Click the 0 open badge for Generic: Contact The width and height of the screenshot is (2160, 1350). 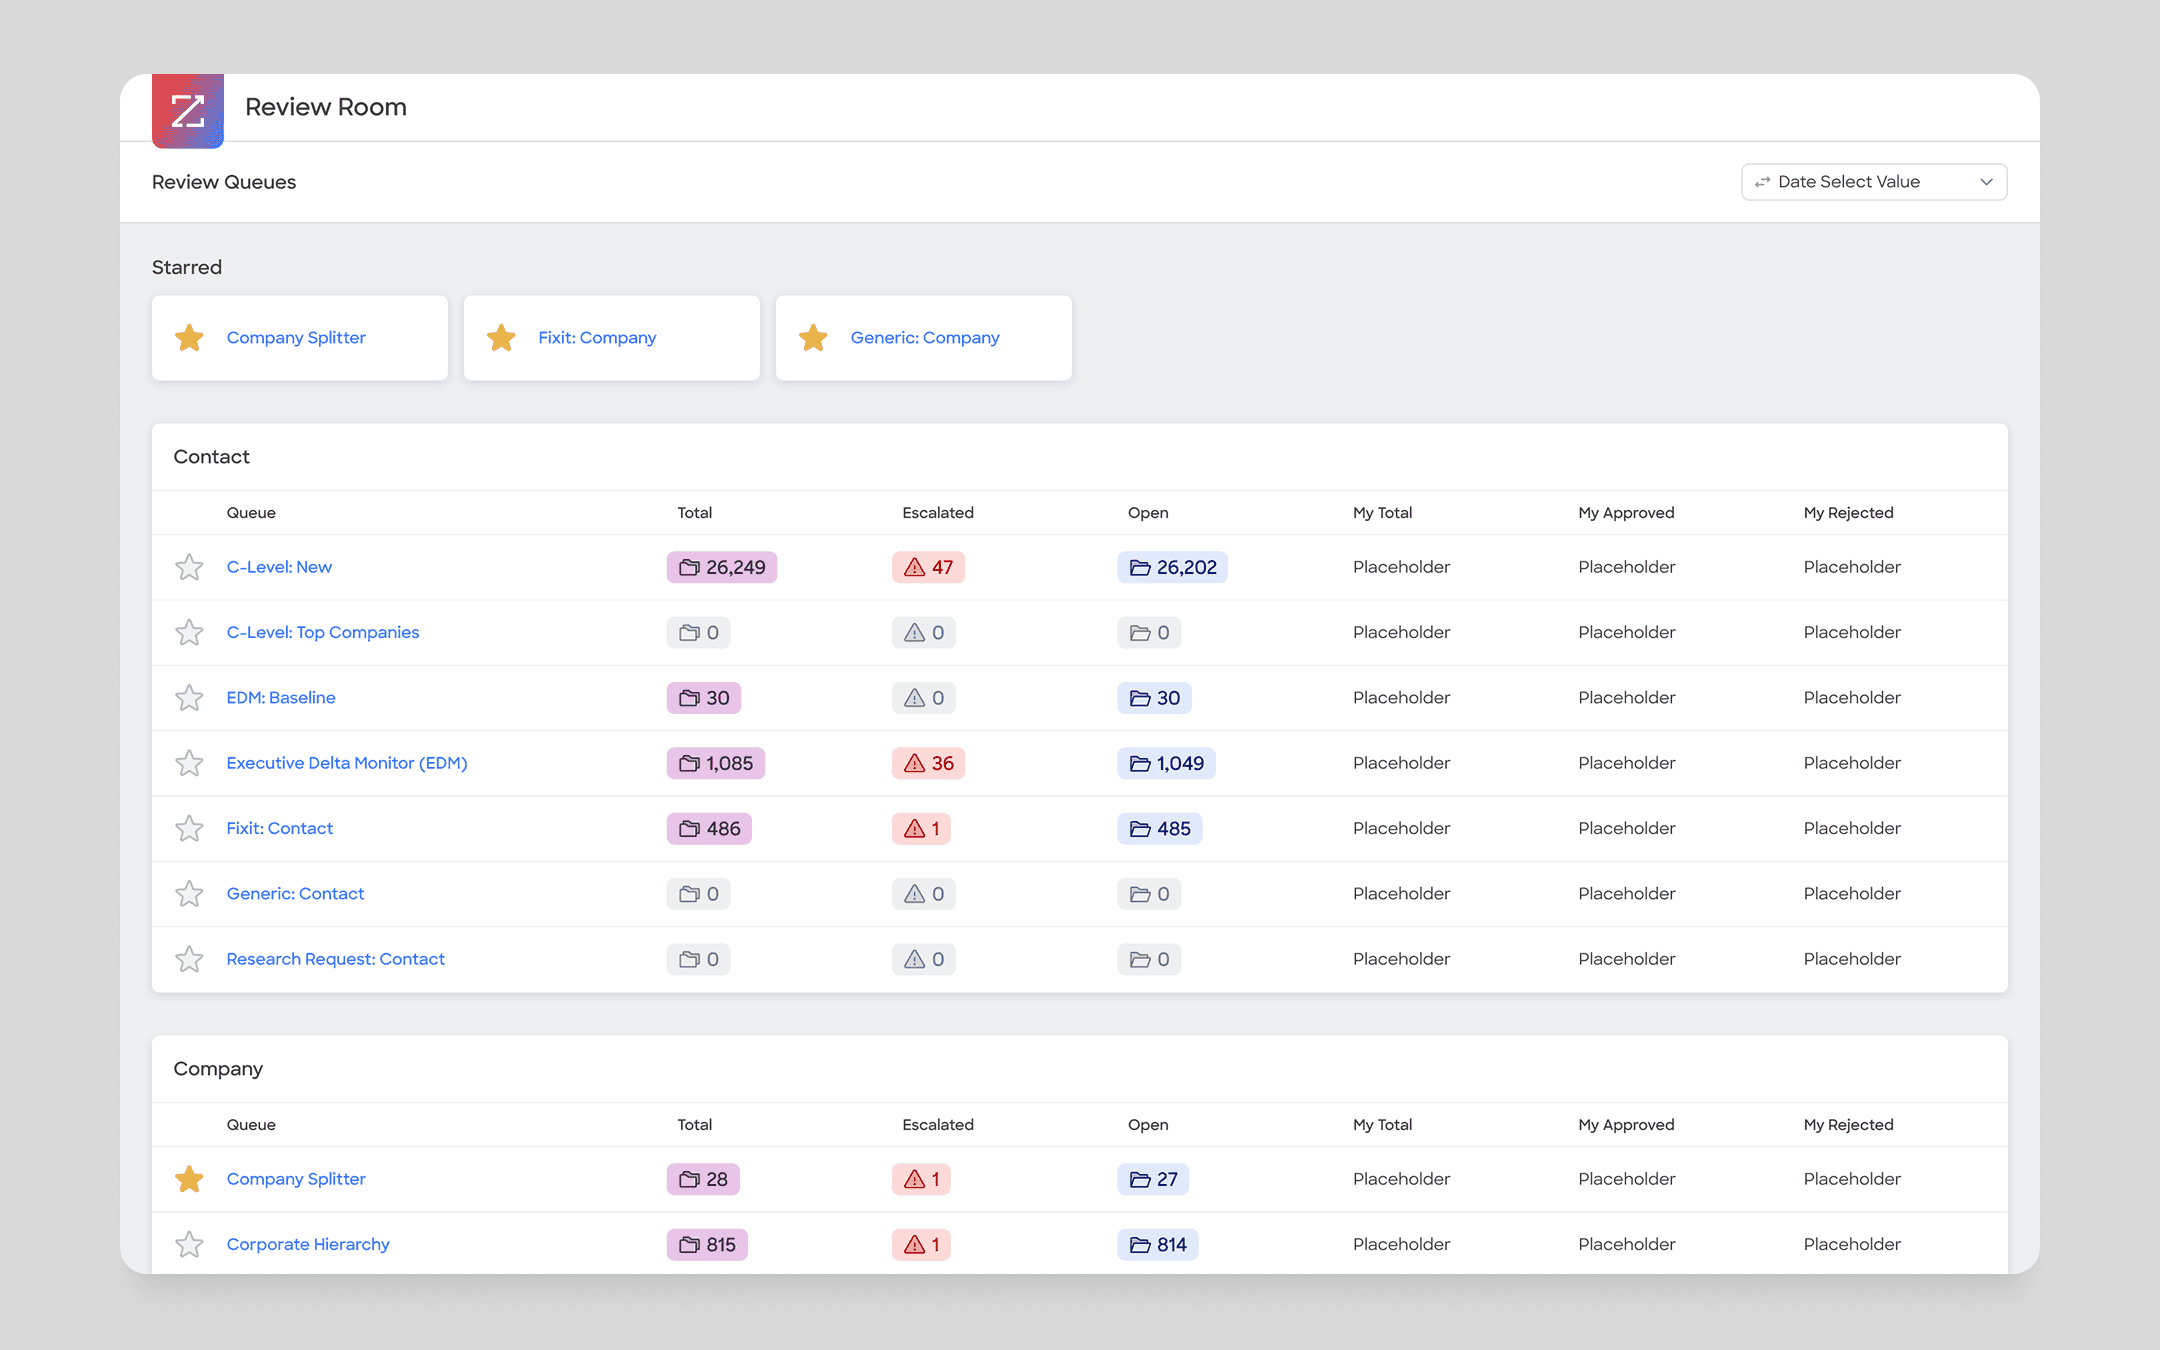(1149, 894)
